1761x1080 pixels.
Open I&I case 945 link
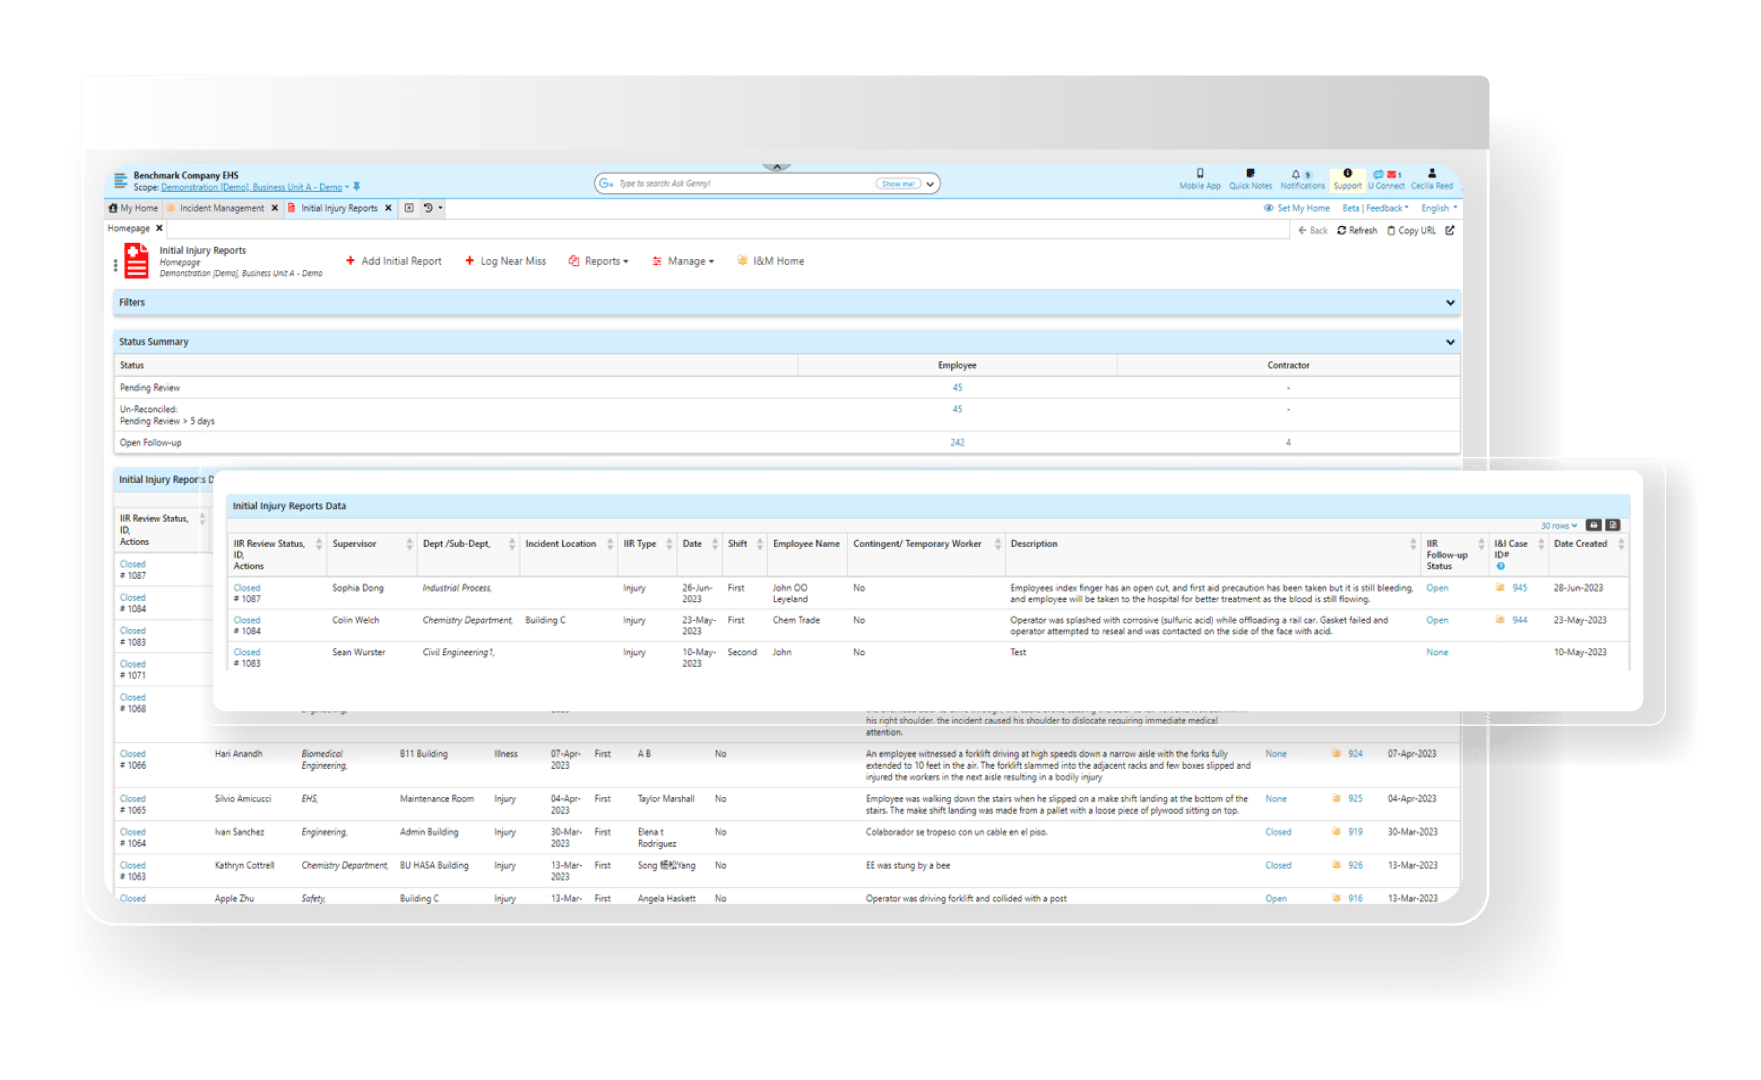[x=1520, y=588]
